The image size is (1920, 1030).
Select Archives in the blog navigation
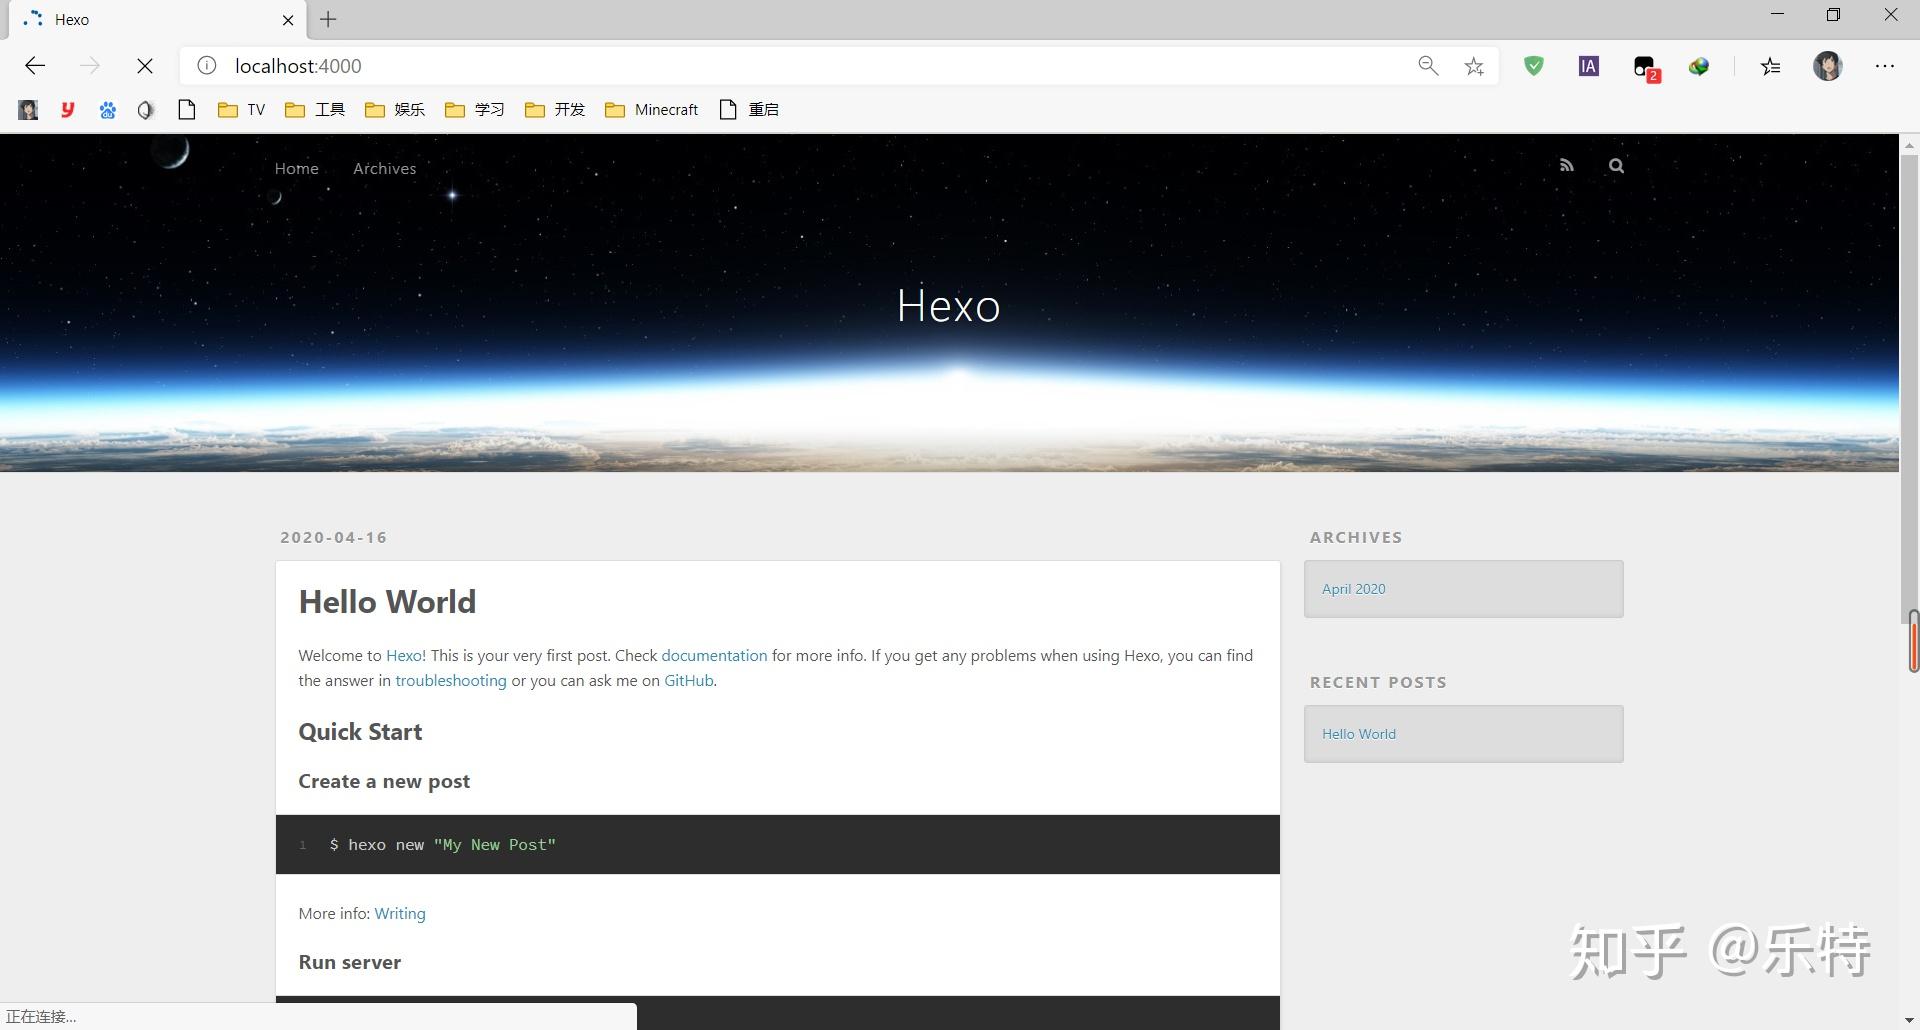coord(384,168)
